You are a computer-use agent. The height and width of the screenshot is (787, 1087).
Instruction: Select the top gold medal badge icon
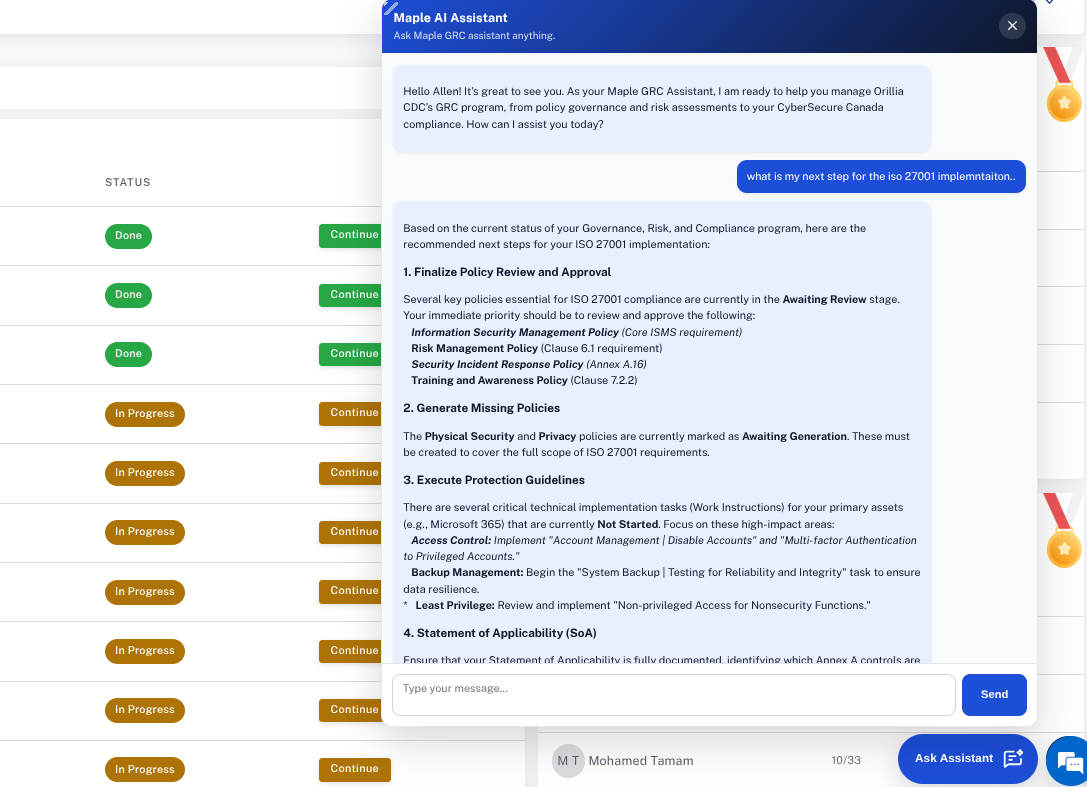coord(1064,102)
